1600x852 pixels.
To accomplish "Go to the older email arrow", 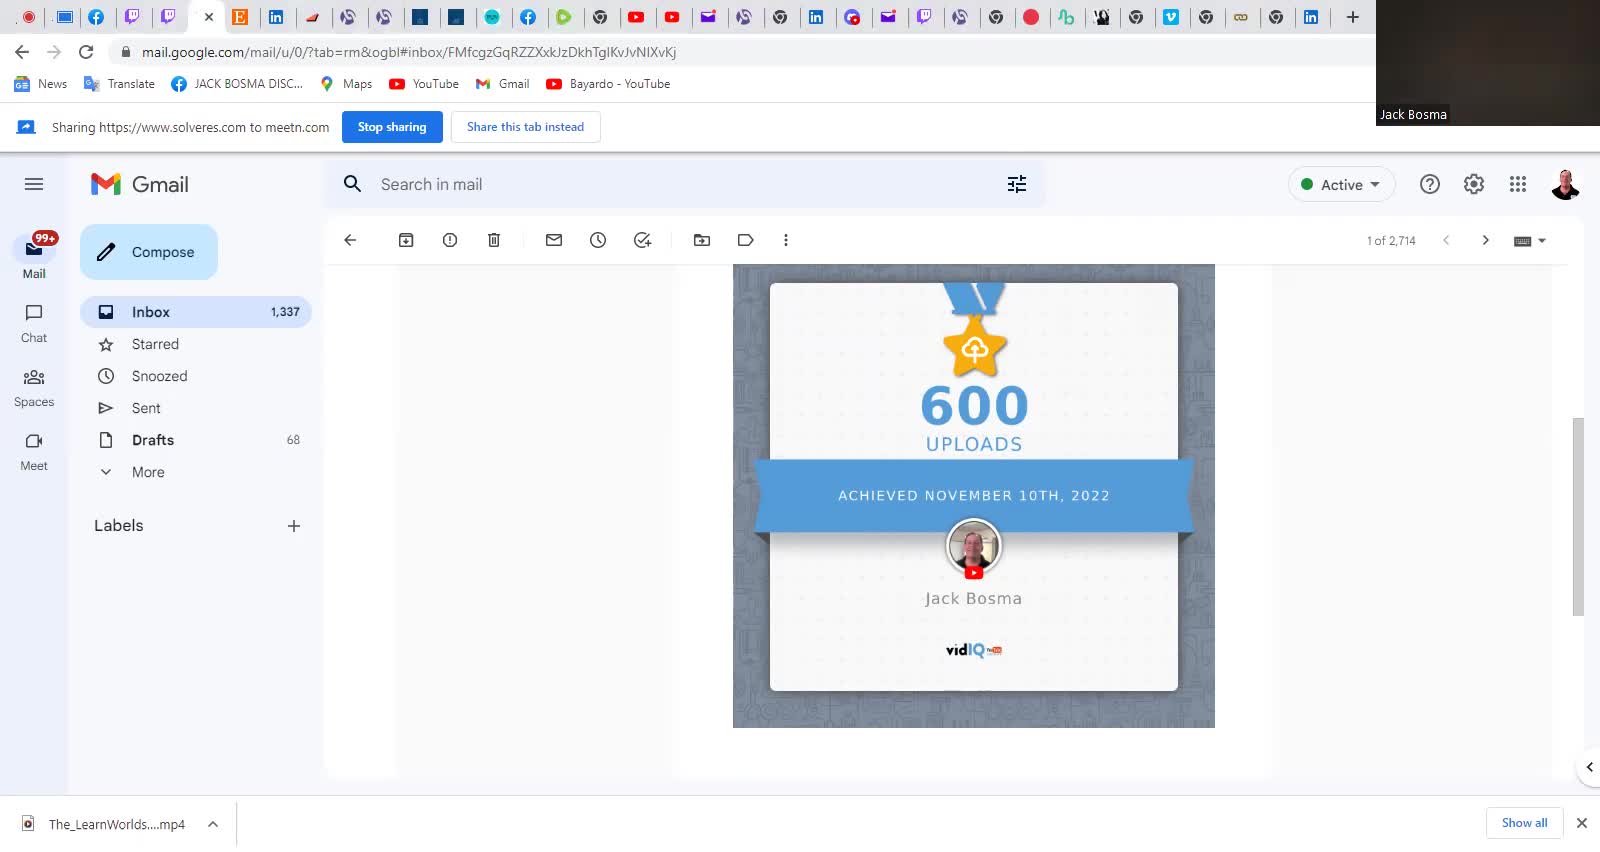I will pos(1486,240).
